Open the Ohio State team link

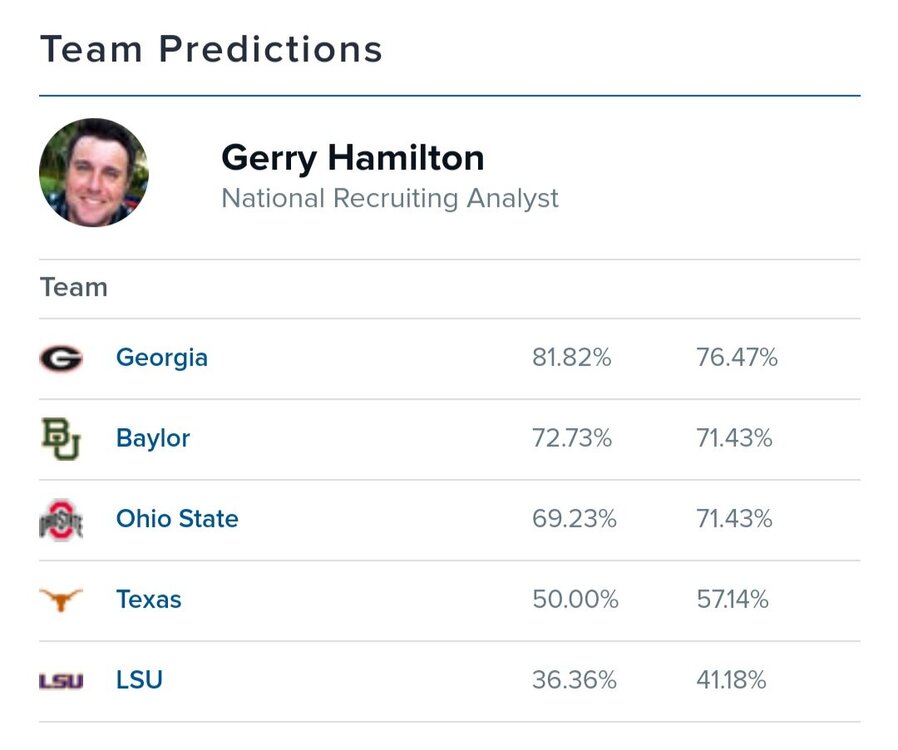(177, 519)
